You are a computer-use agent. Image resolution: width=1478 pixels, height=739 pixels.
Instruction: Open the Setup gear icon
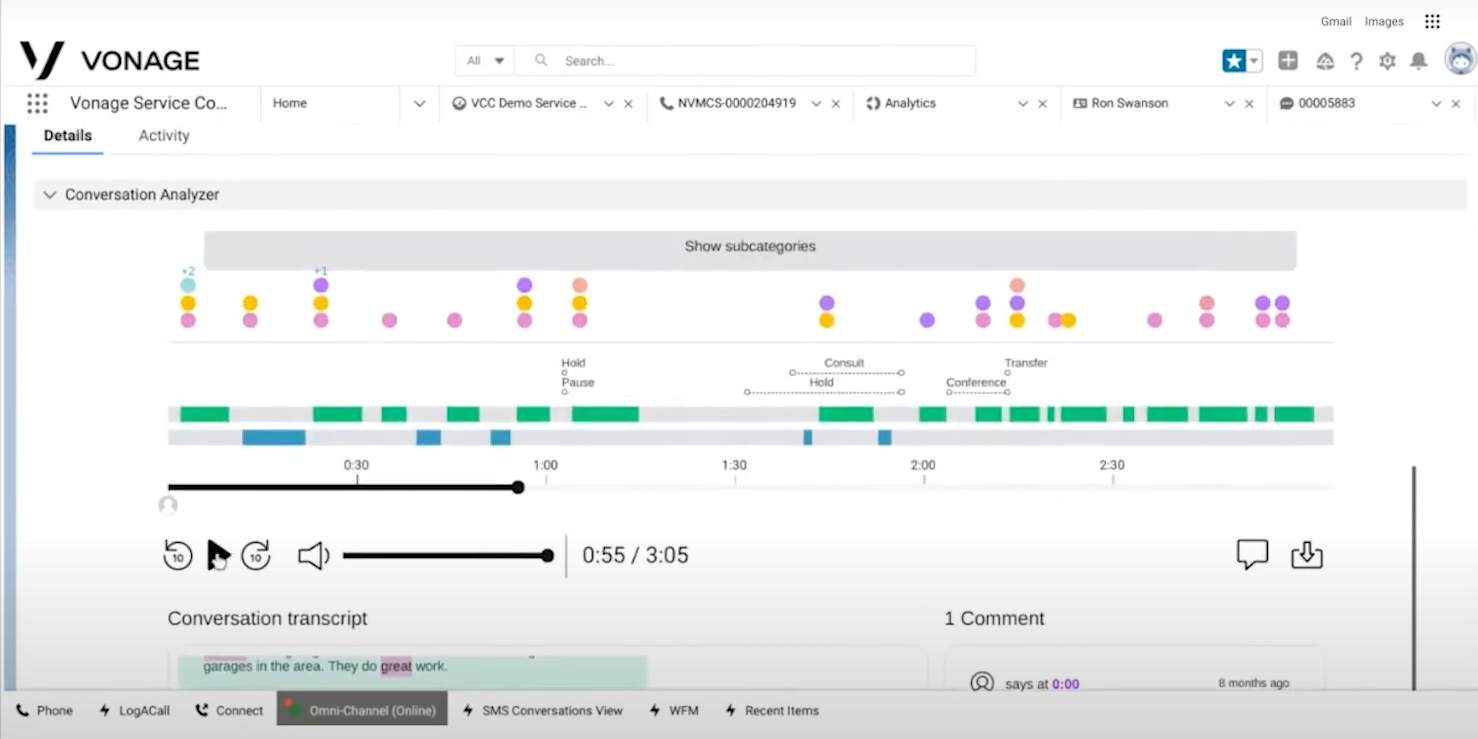1387,61
